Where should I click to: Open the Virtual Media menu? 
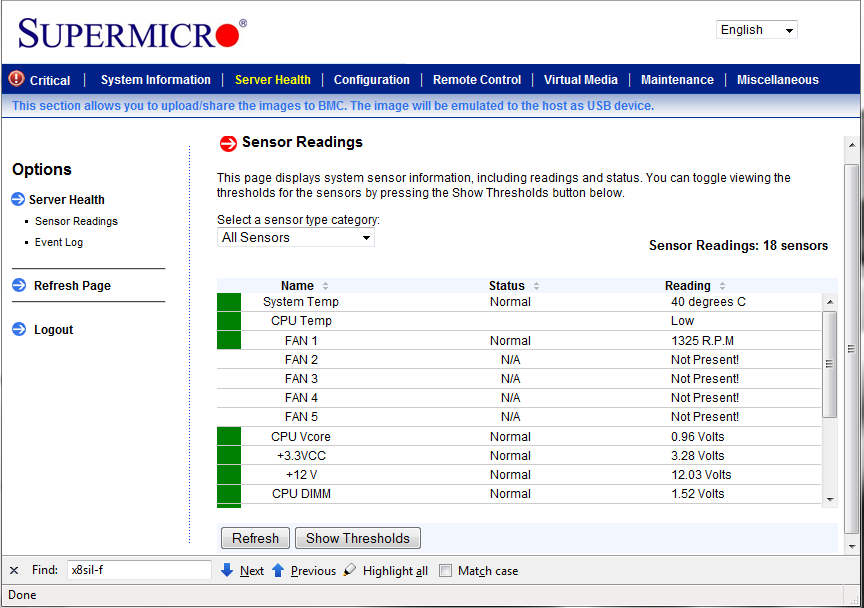[580, 80]
